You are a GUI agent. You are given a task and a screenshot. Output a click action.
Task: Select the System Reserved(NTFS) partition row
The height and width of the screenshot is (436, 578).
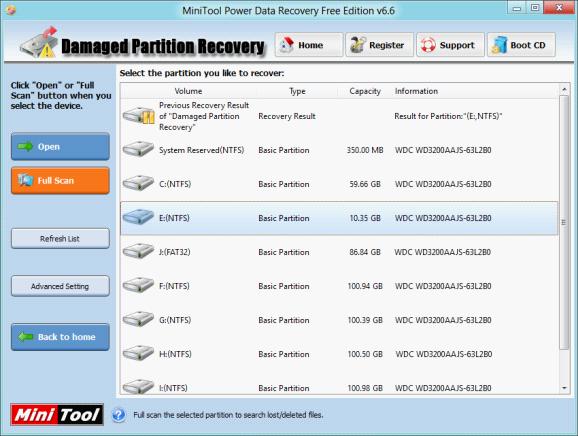(339, 150)
